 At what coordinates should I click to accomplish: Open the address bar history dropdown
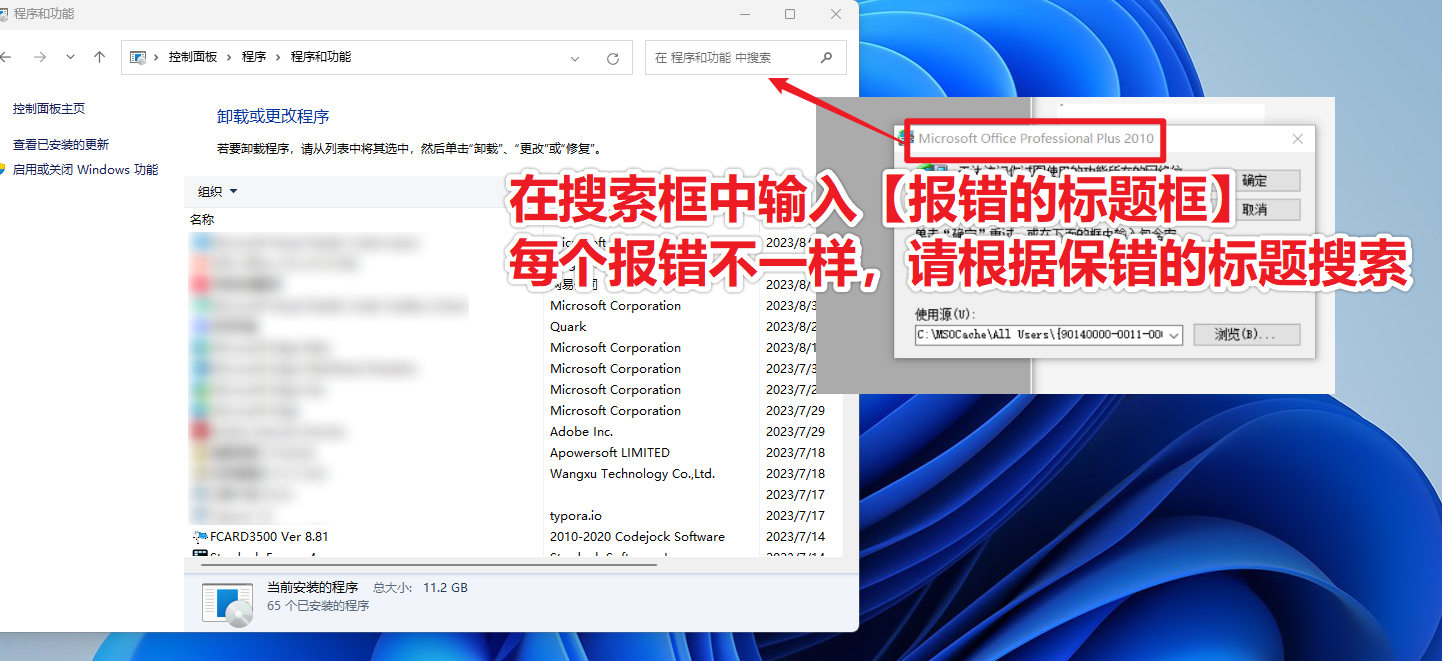tap(575, 58)
